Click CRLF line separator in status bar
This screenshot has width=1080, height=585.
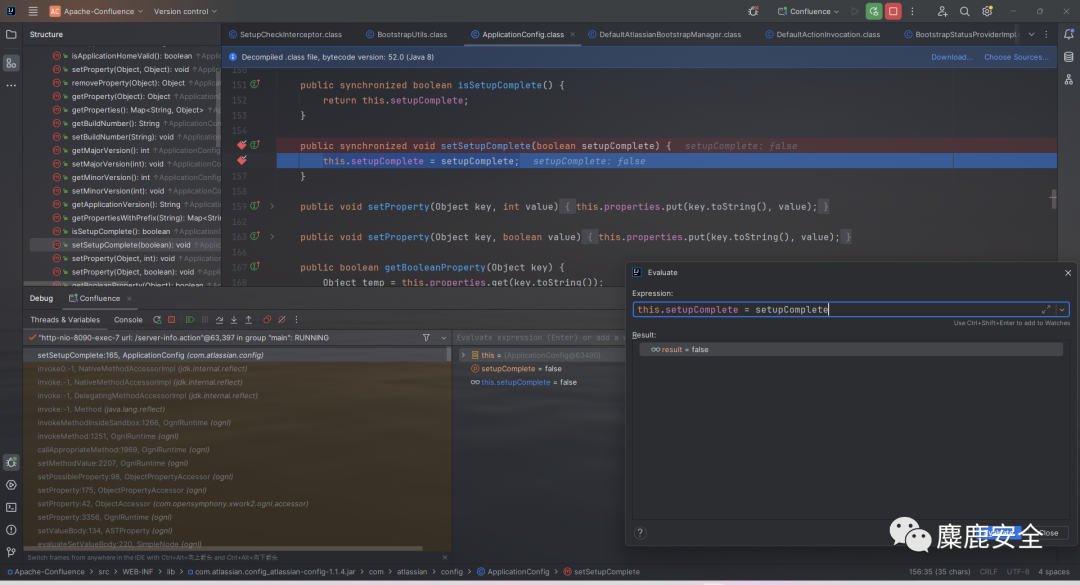tap(988, 572)
